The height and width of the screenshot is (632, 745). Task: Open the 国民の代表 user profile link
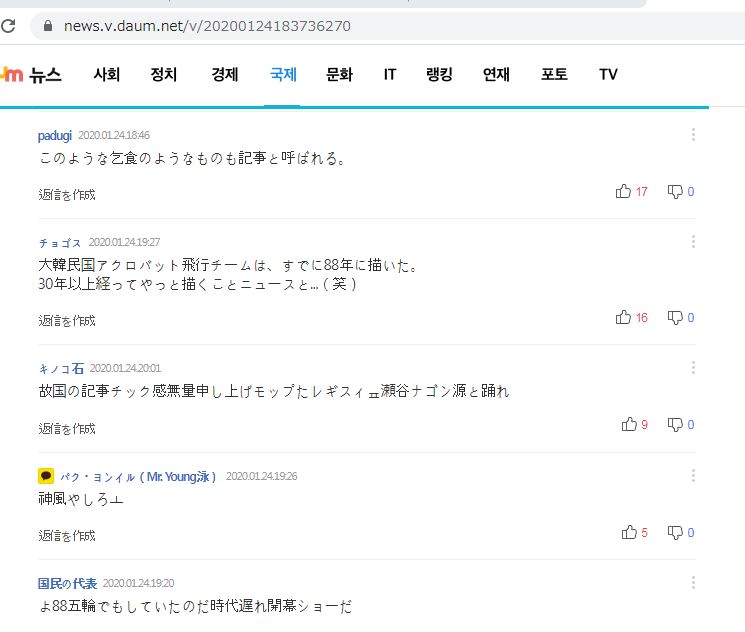67,583
